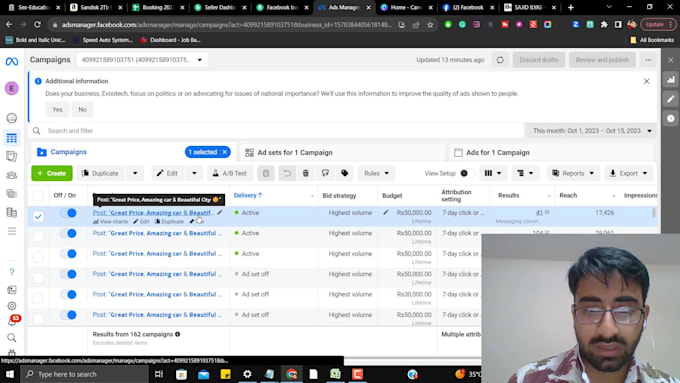Click the A/B Test button
Screen dimensions: 680x383
229,173
